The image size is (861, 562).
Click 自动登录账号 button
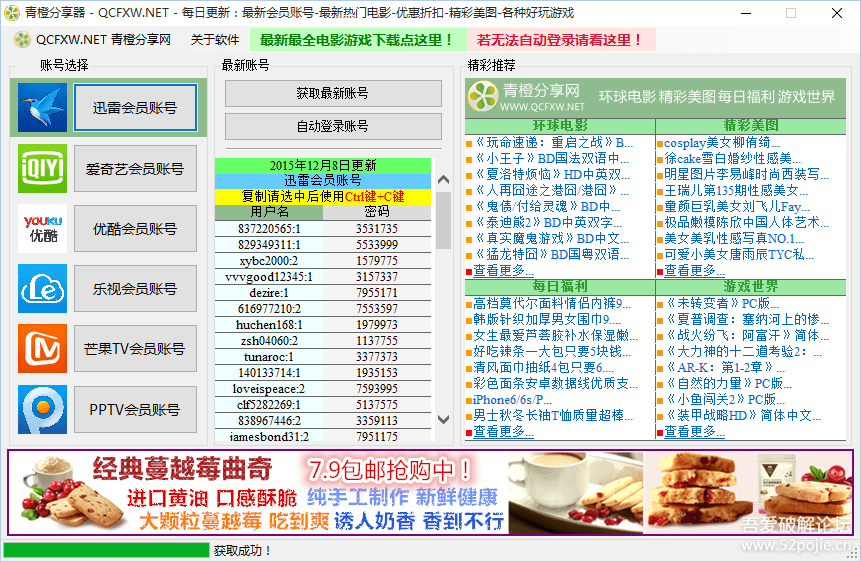[333, 126]
